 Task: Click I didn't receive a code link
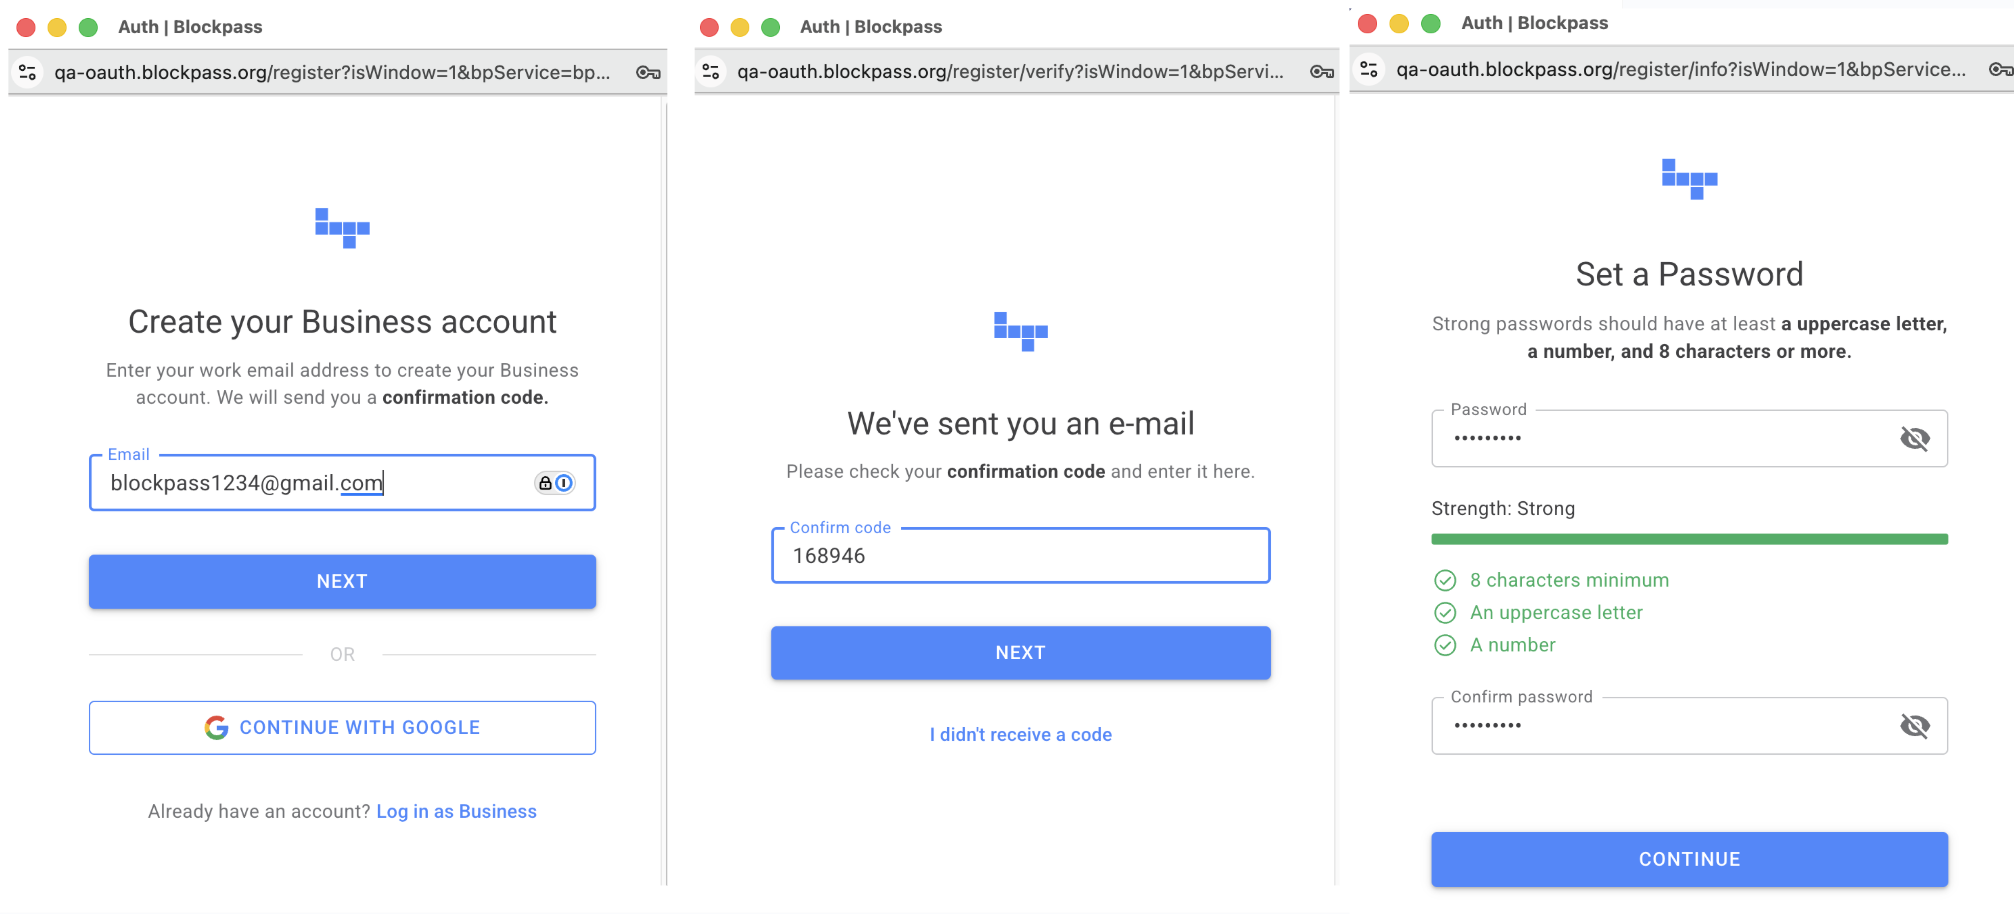[x=1020, y=735]
